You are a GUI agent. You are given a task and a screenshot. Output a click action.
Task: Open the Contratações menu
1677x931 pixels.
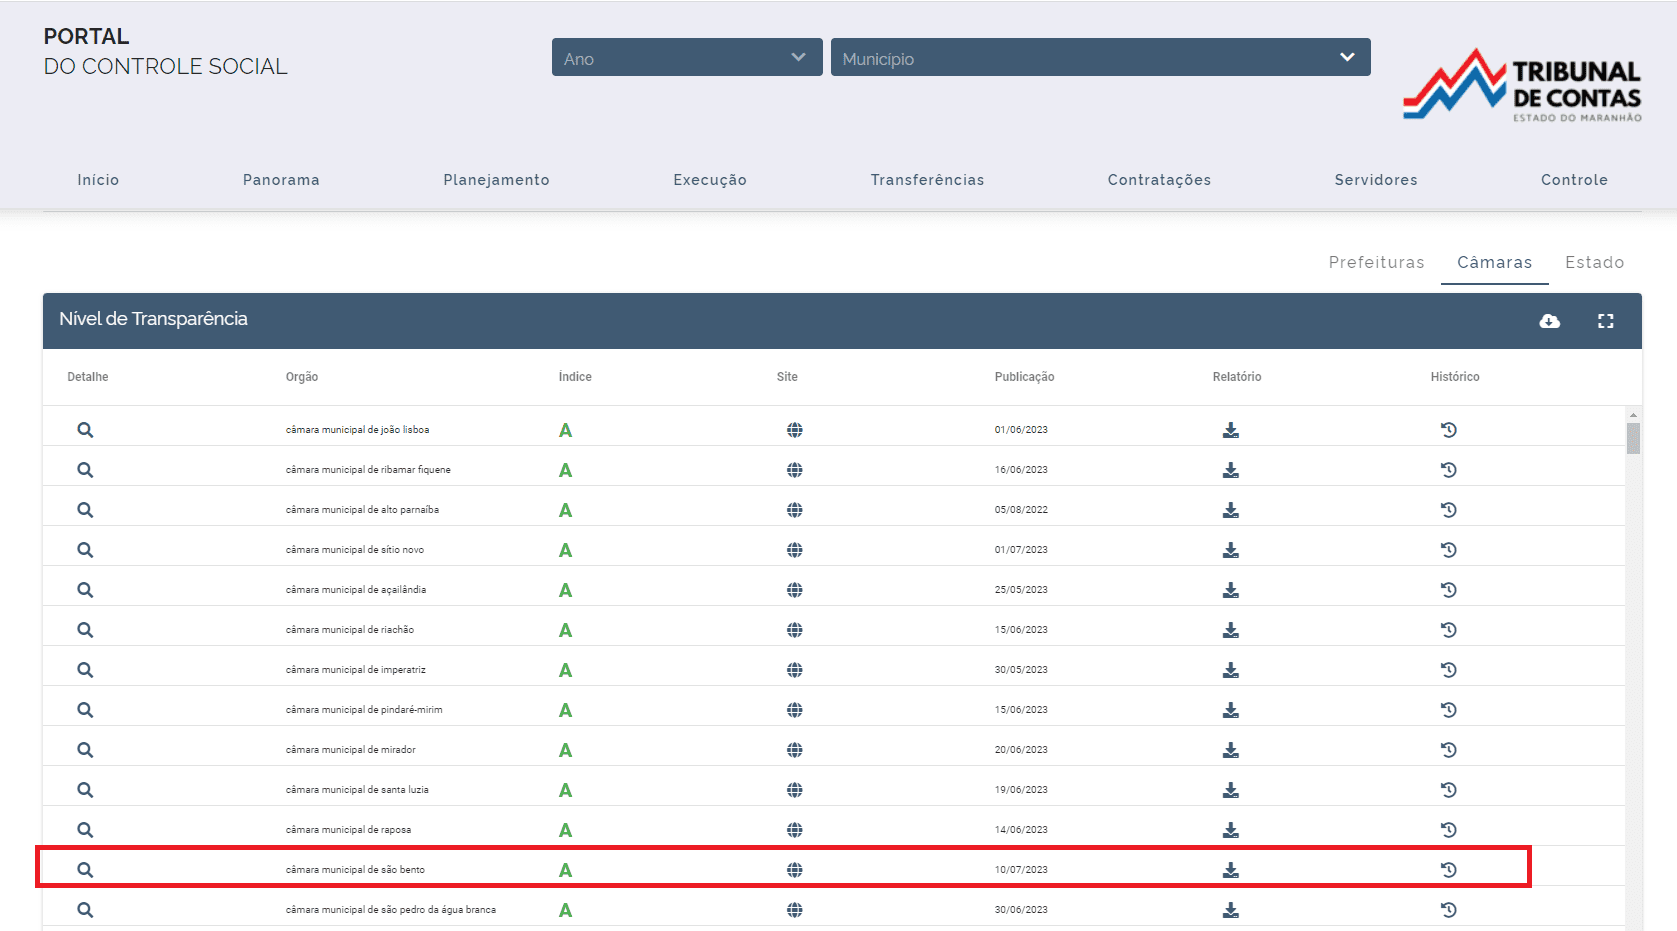pos(1159,180)
